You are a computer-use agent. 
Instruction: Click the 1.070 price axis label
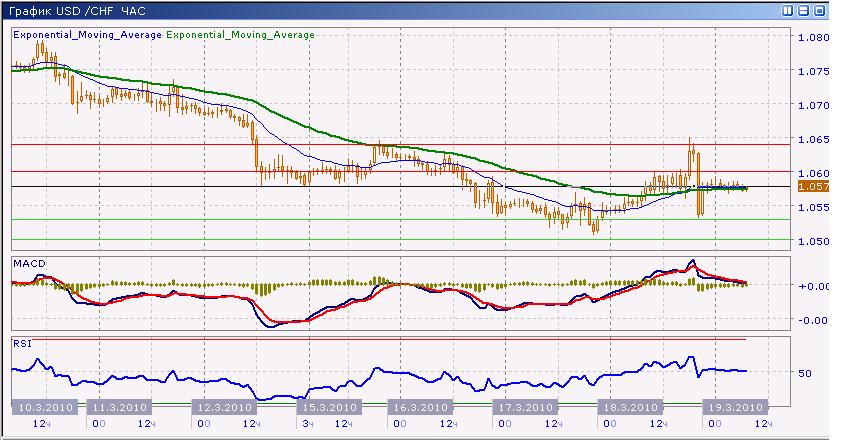point(814,106)
